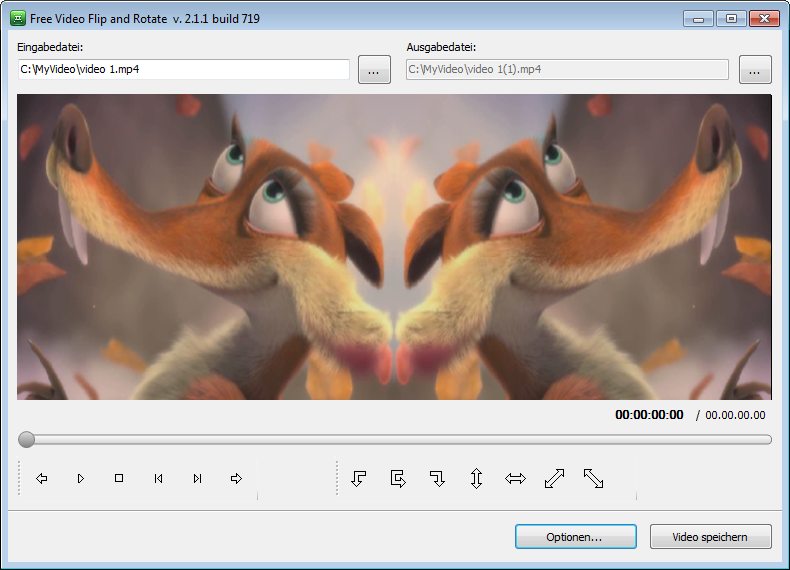Viewport: 790px width, 570px height.
Task: Click the video seek slider handle
Action: point(27,439)
